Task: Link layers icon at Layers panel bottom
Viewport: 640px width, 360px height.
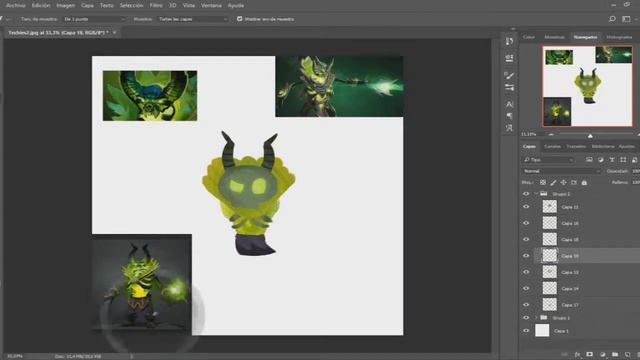Action: pos(565,354)
